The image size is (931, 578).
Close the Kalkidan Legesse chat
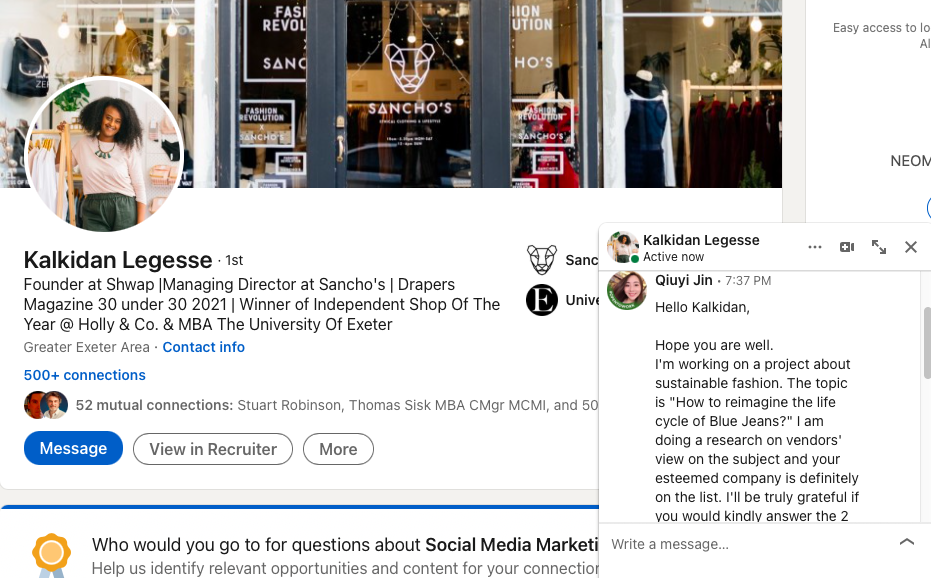coord(911,247)
